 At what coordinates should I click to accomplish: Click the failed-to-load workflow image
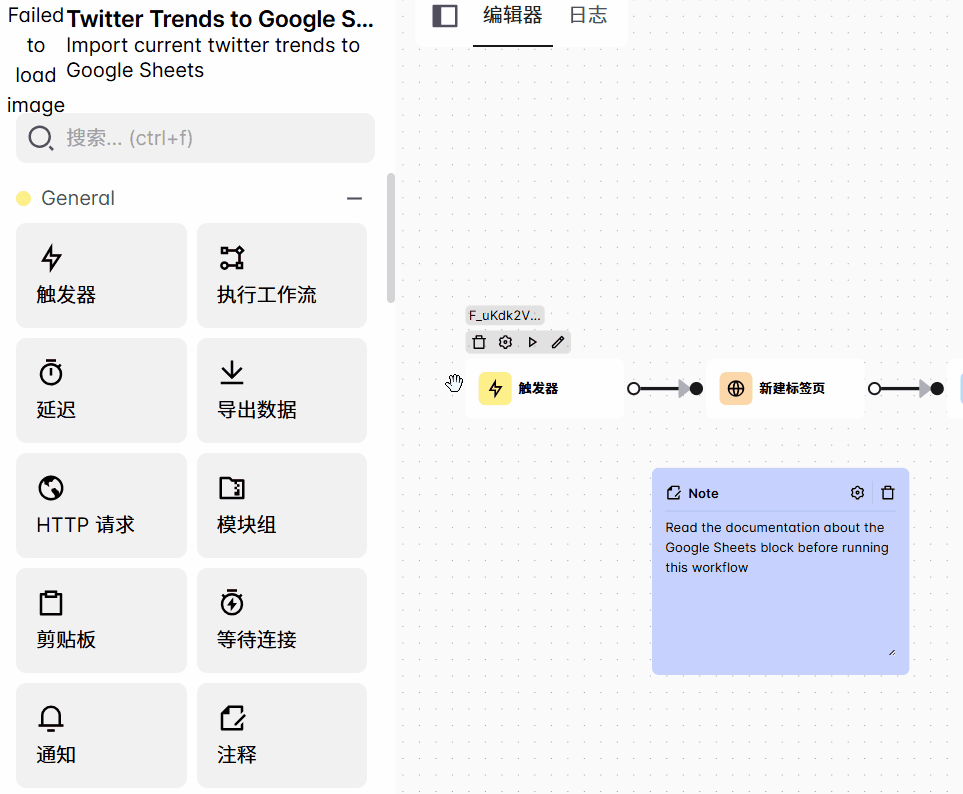click(x=36, y=60)
